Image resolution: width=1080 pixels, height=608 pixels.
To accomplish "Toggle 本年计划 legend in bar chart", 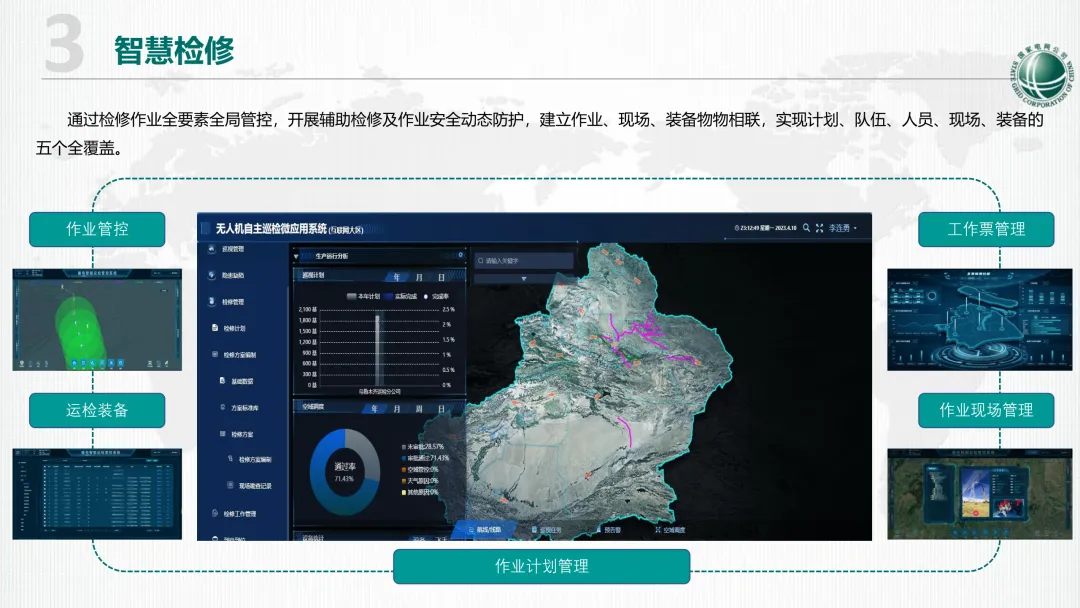I will click(363, 296).
